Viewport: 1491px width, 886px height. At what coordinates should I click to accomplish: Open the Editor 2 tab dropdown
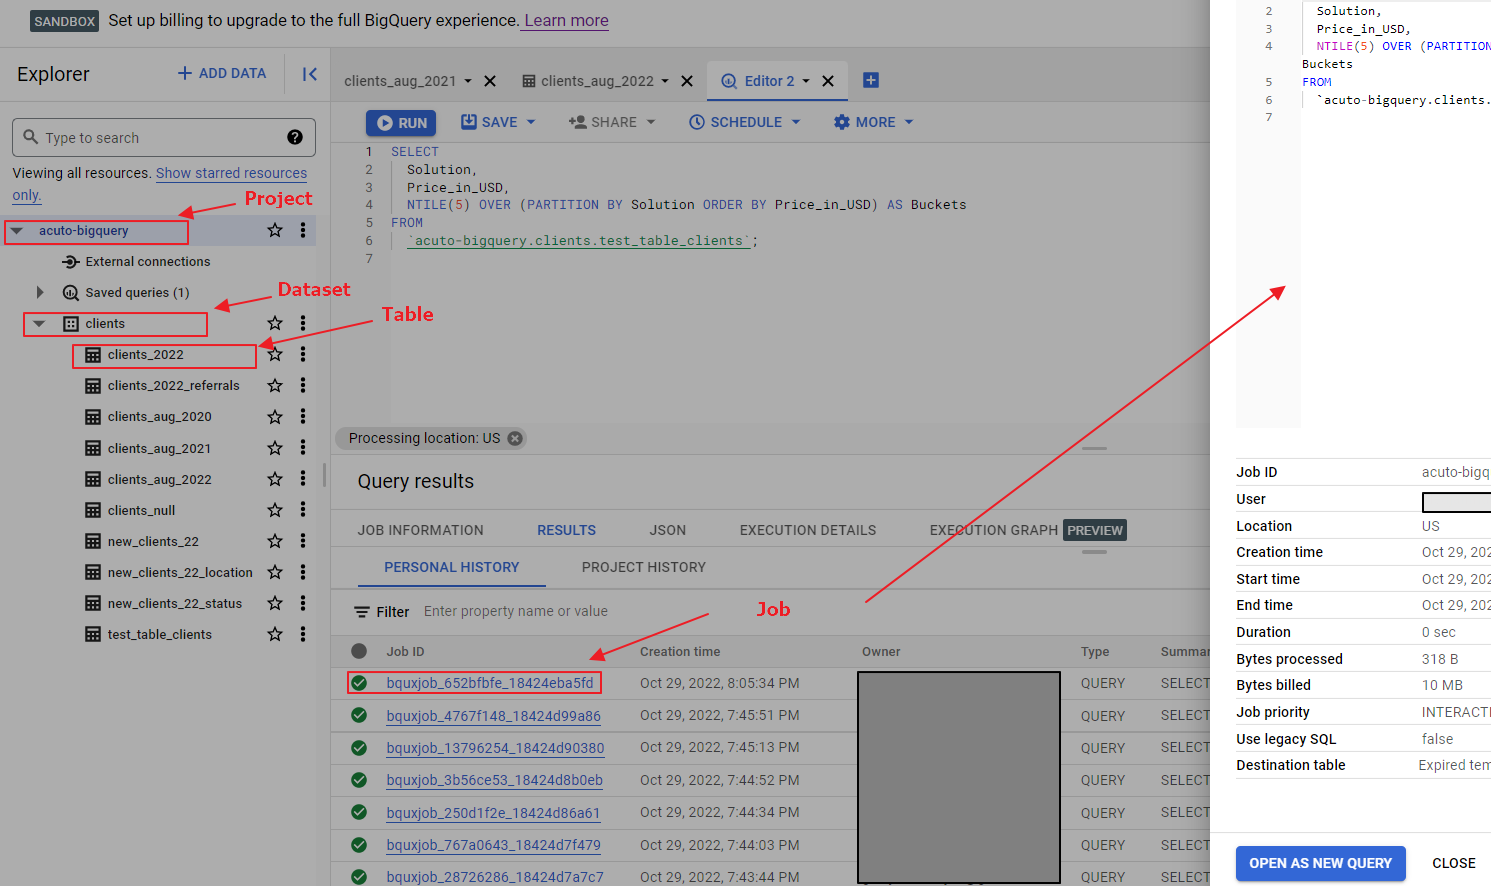pos(806,81)
